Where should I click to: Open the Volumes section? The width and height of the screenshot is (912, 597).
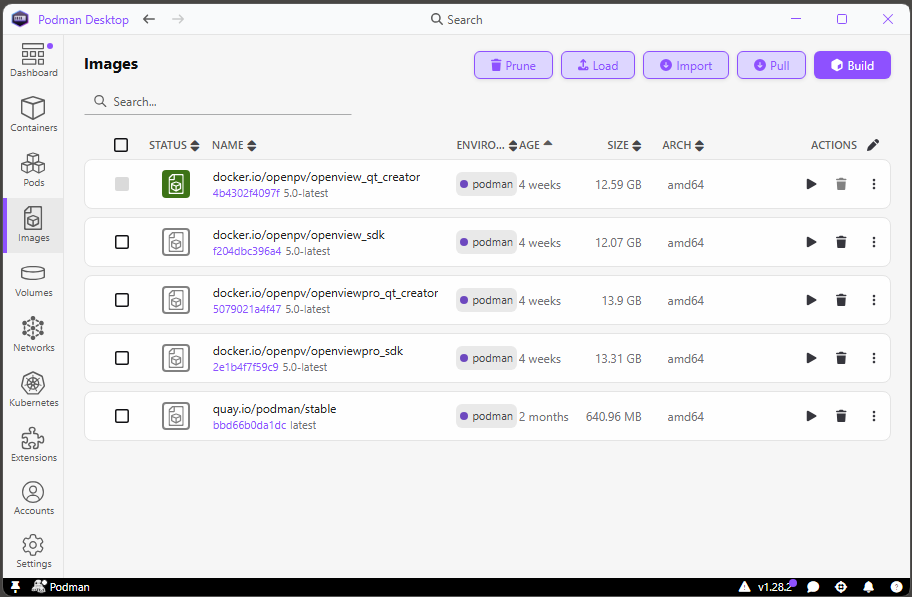coord(33,280)
